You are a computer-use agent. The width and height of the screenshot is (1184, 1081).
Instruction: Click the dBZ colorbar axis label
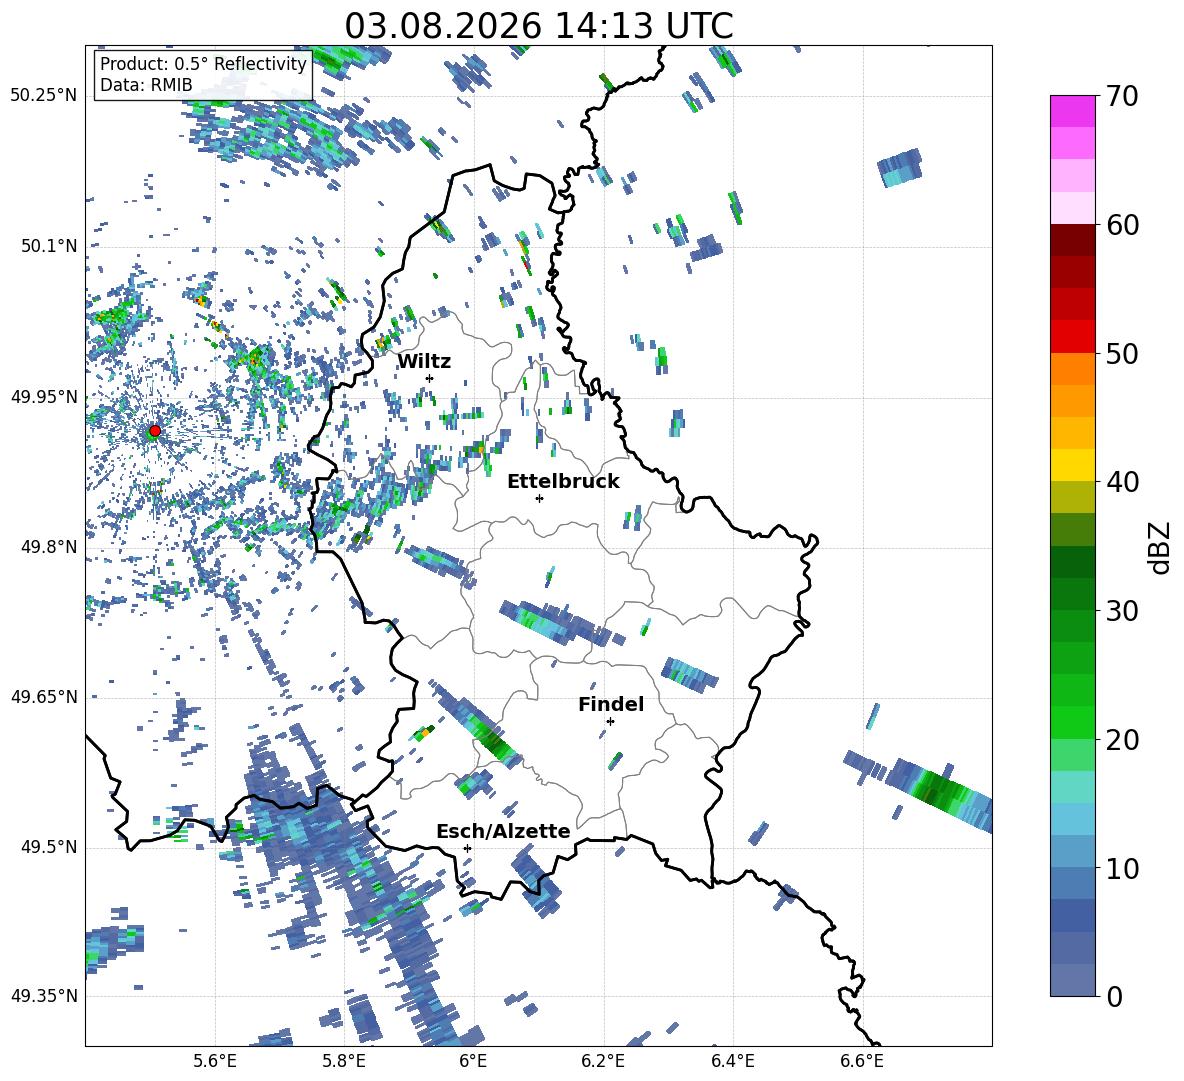pos(1160,547)
